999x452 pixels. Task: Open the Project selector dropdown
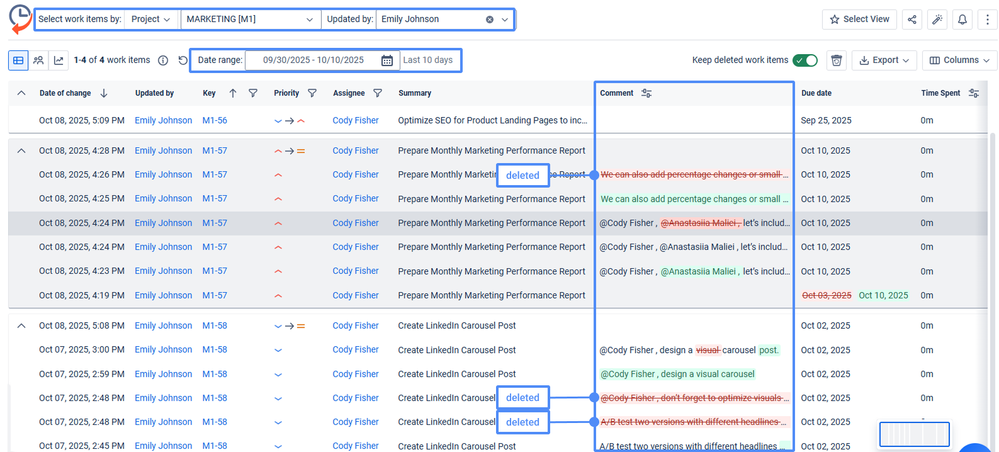coord(150,19)
